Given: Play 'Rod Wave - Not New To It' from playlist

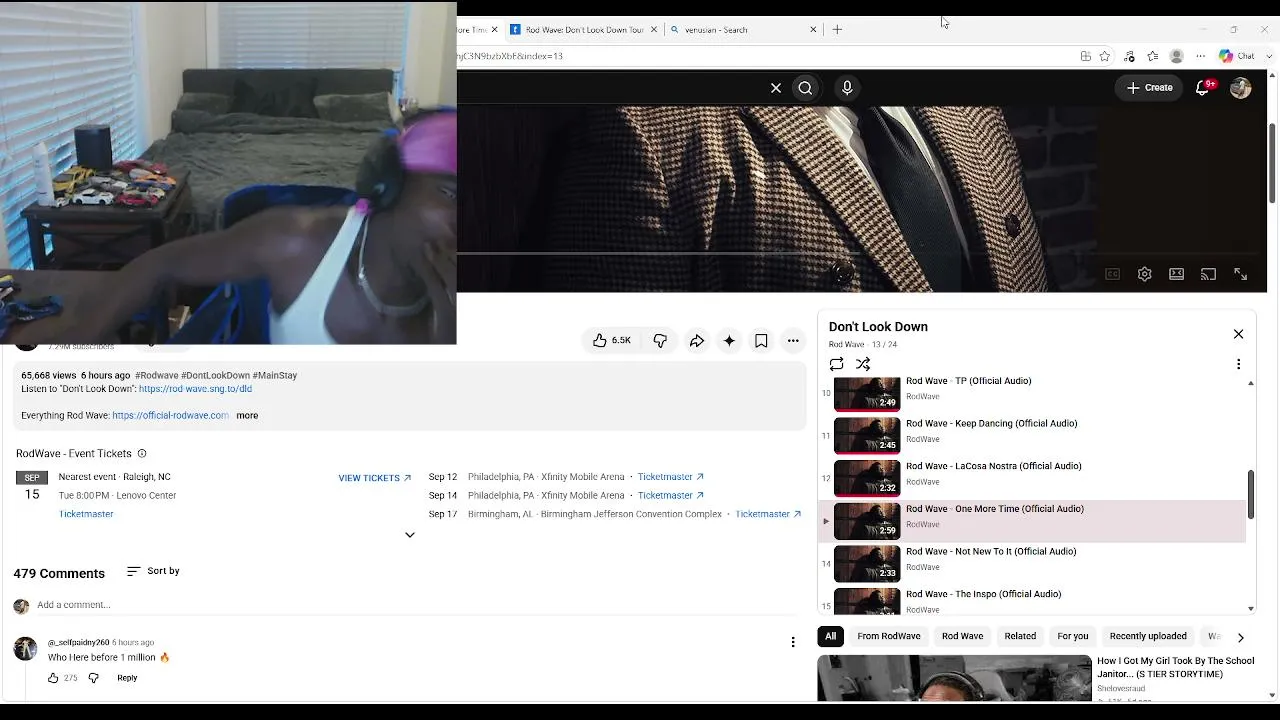Looking at the screenshot, I should (x=1032, y=563).
